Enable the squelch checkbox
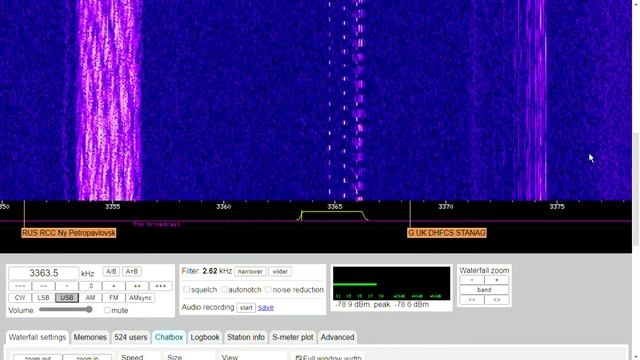The height and width of the screenshot is (360, 640). (x=187, y=289)
